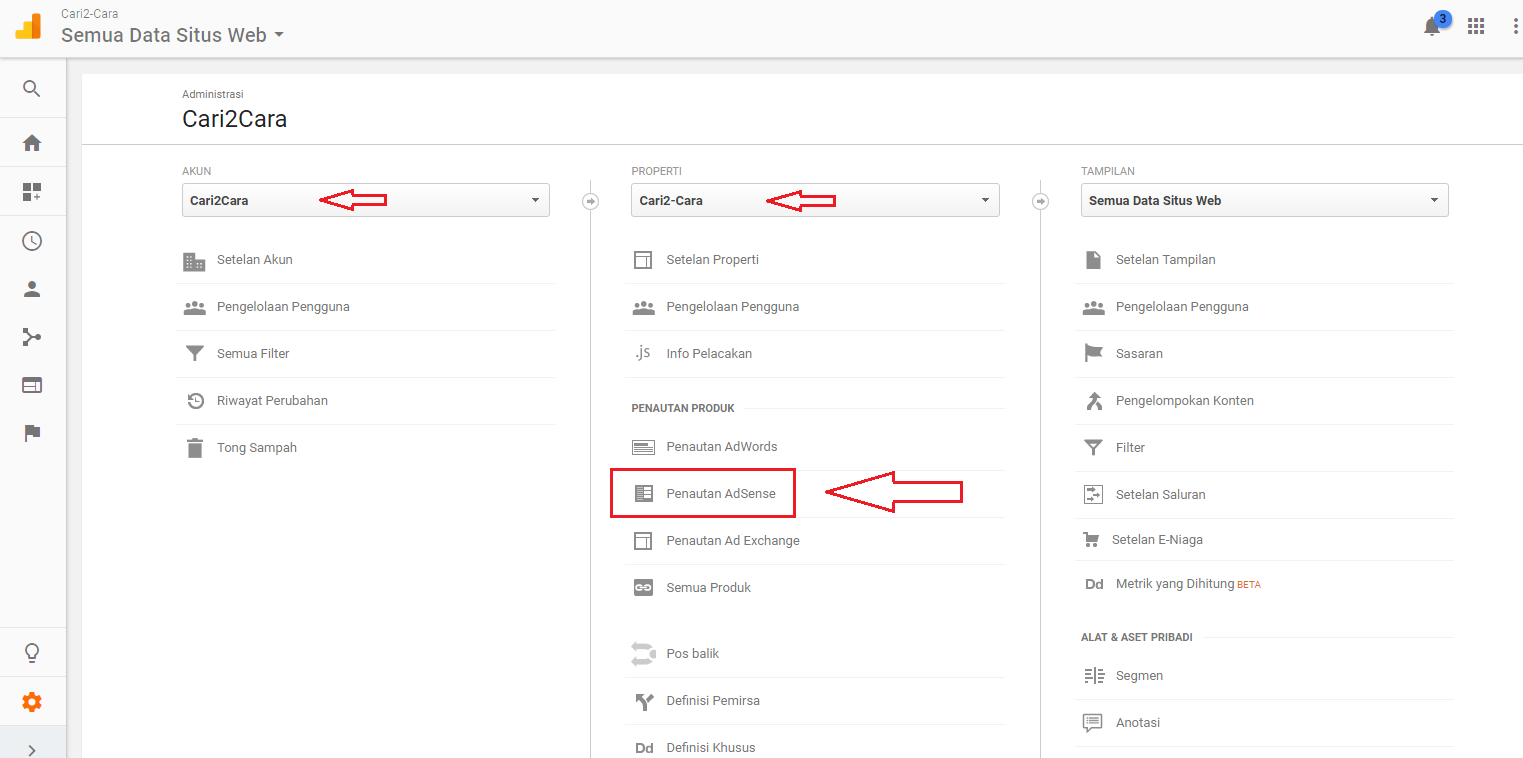Expand the Semua Data Situs Web header dropdown
This screenshot has width=1523, height=758.
[x=171, y=34]
